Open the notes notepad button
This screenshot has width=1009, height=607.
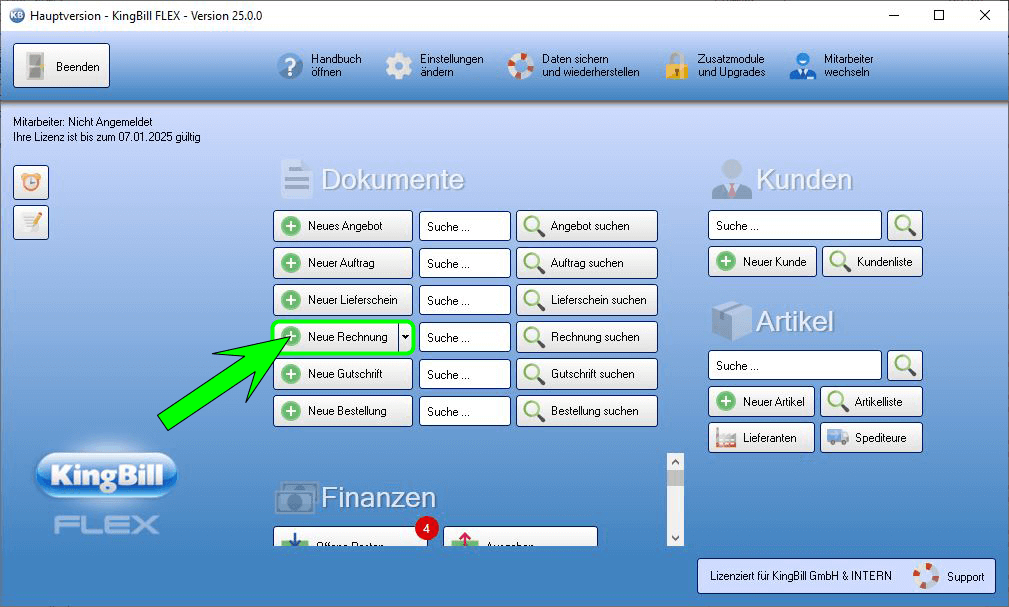tap(31, 222)
